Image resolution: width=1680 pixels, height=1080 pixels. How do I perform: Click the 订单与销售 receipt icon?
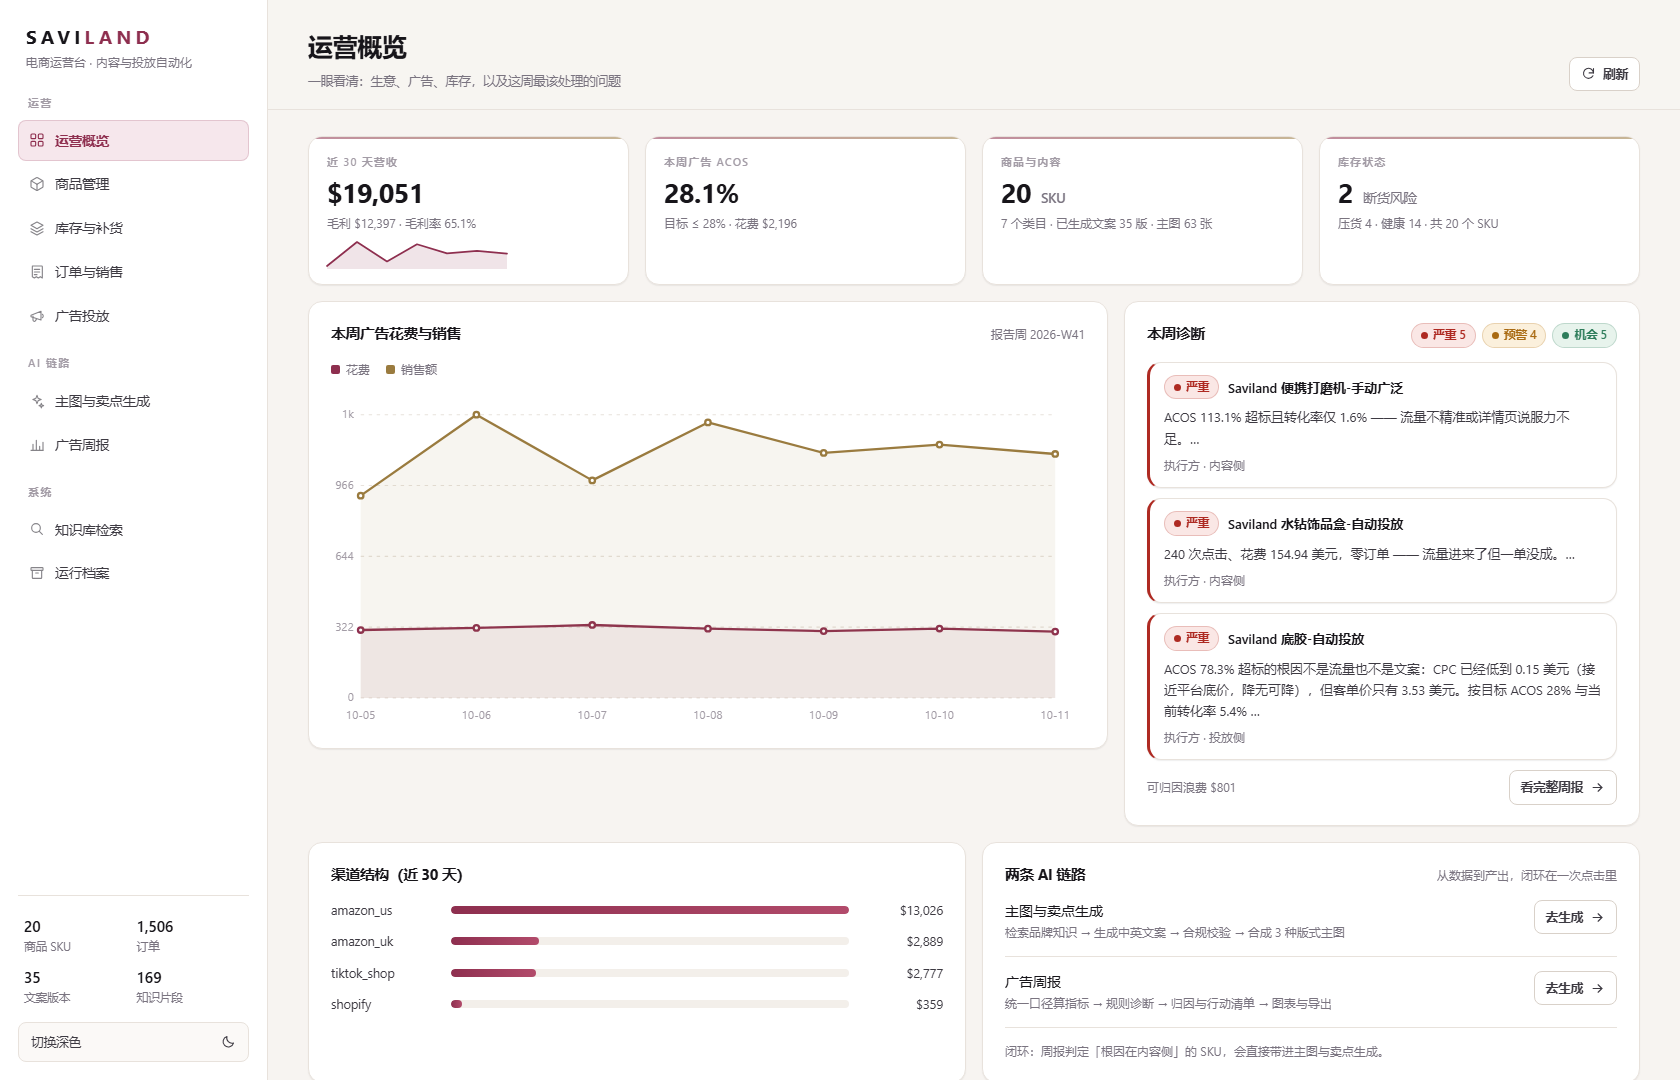click(x=37, y=272)
